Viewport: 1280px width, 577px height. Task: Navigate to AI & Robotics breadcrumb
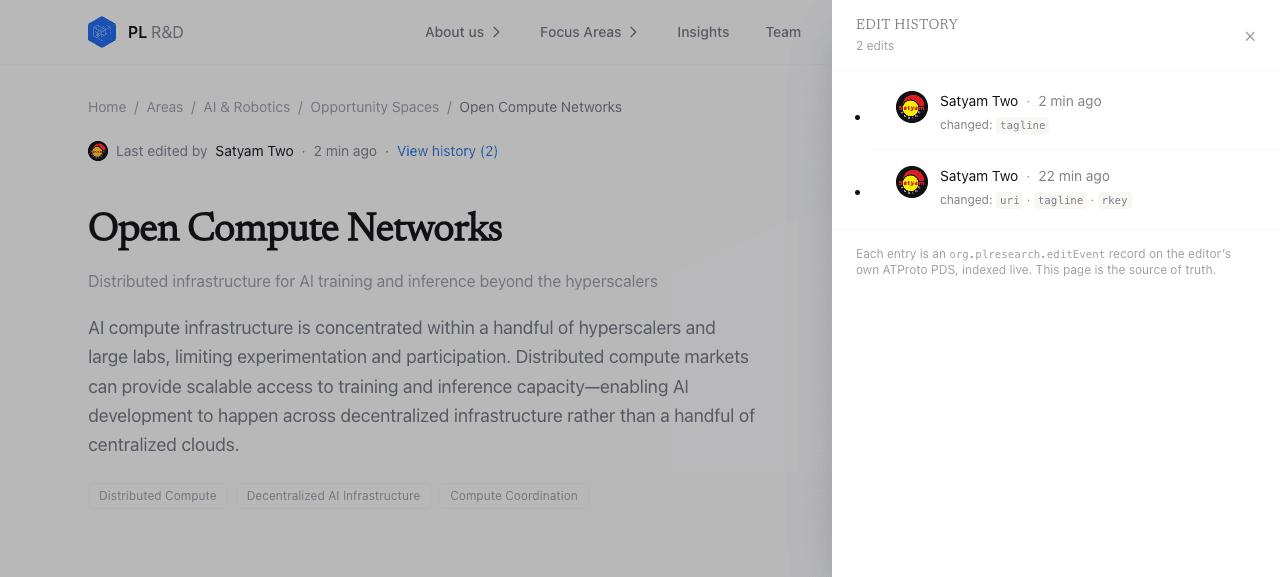point(247,107)
